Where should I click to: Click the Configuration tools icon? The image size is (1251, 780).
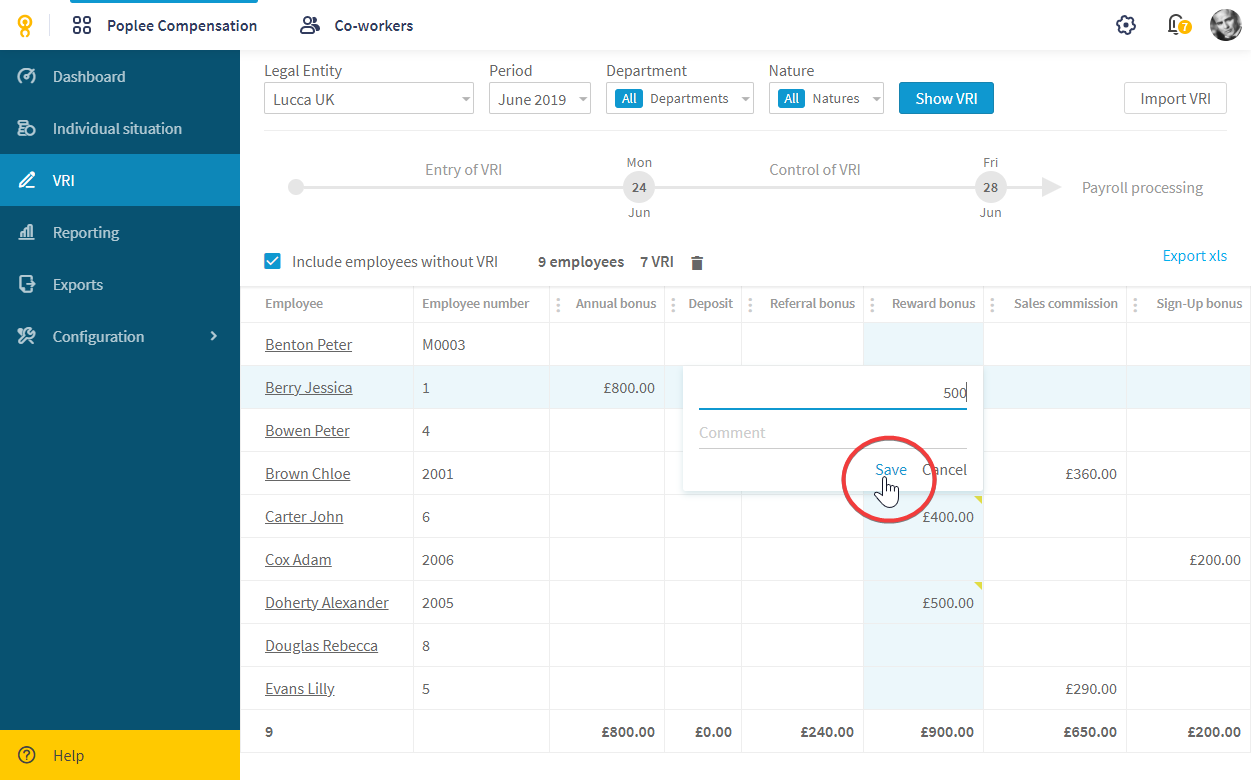pos(27,336)
